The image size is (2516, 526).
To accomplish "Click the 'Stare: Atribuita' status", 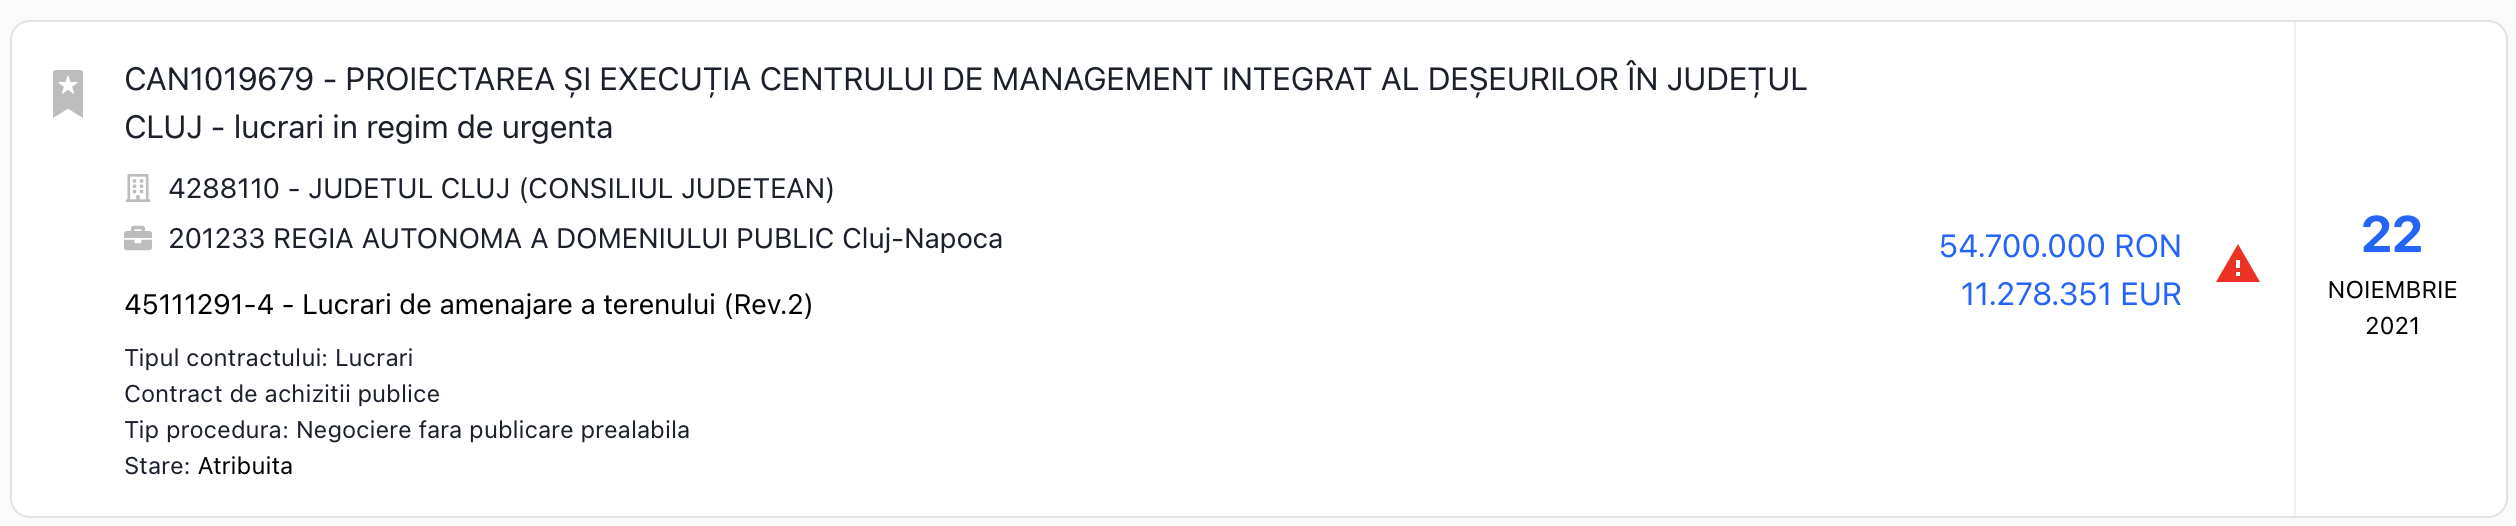I will [x=208, y=466].
